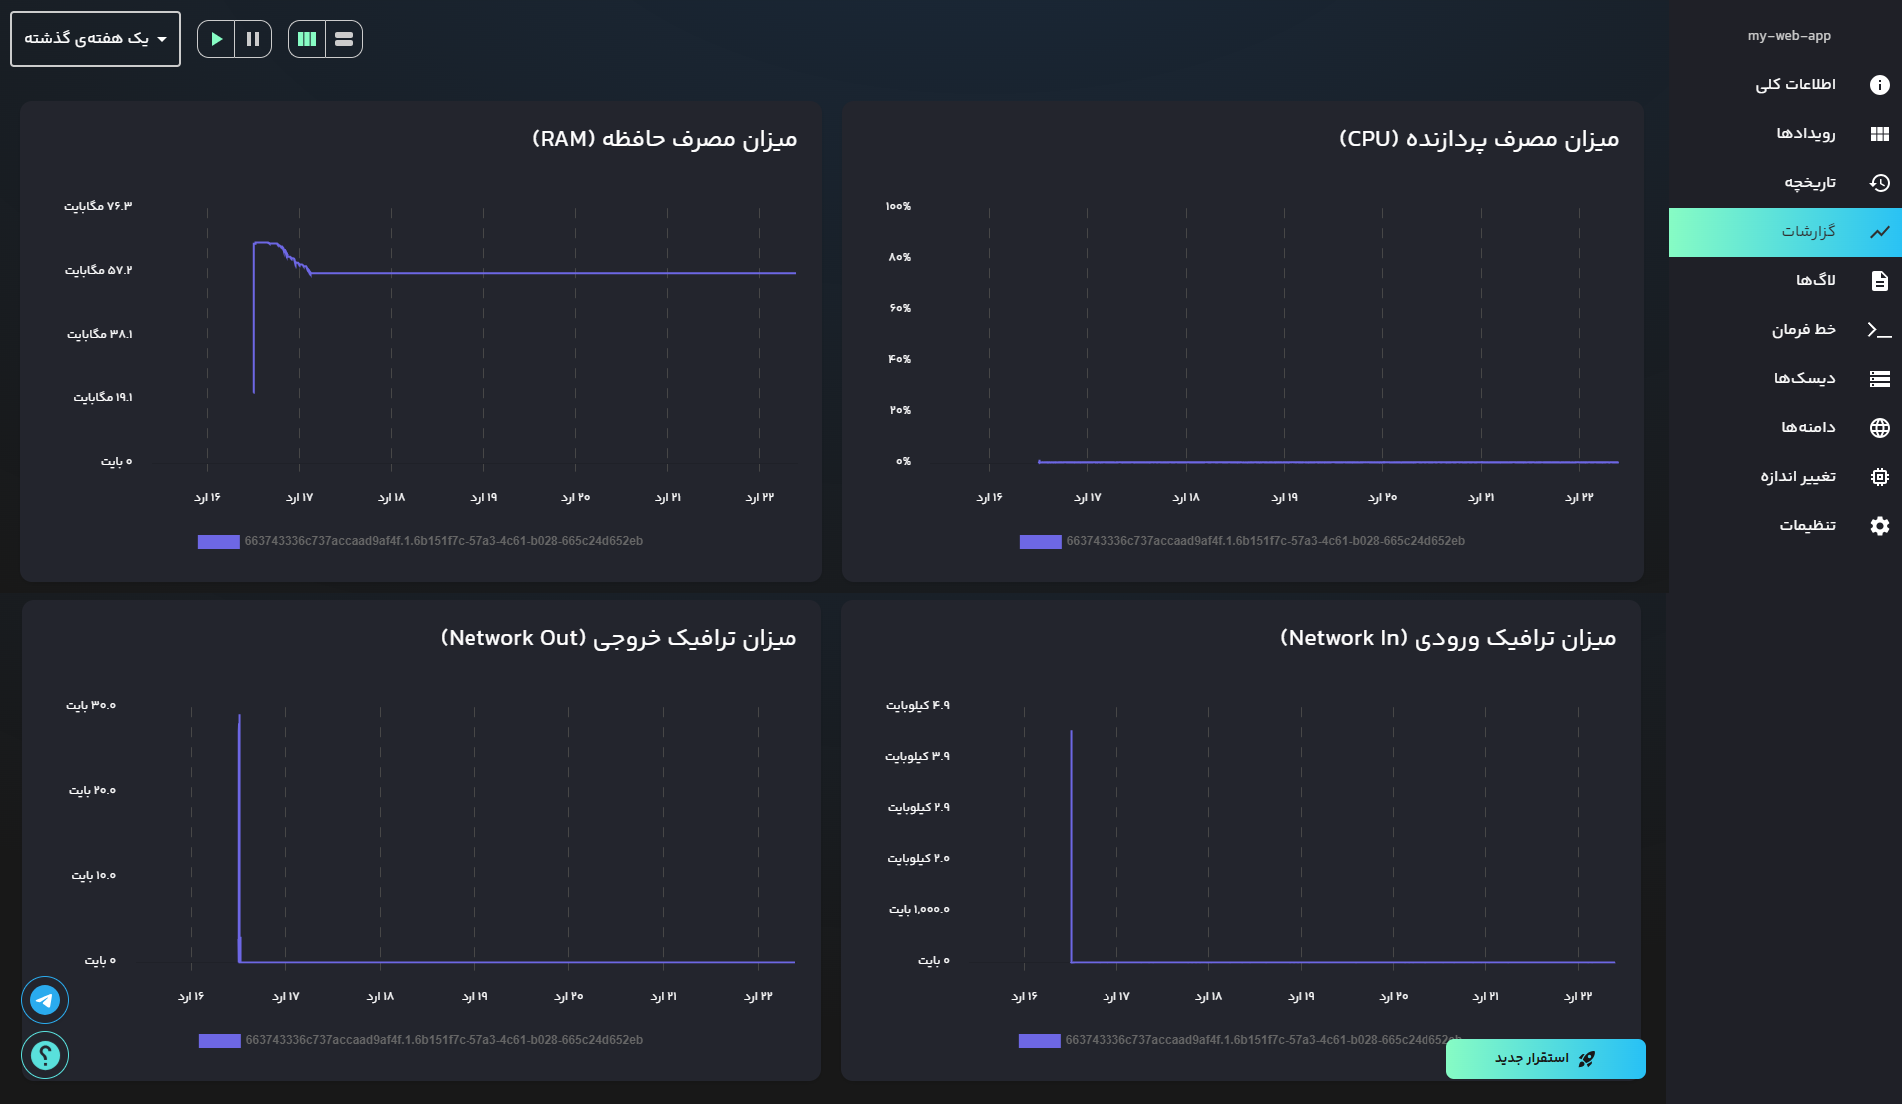This screenshot has height=1104, width=1902.
Task: Click the Network Out legend container ID text
Action: pyautogui.click(x=444, y=1040)
